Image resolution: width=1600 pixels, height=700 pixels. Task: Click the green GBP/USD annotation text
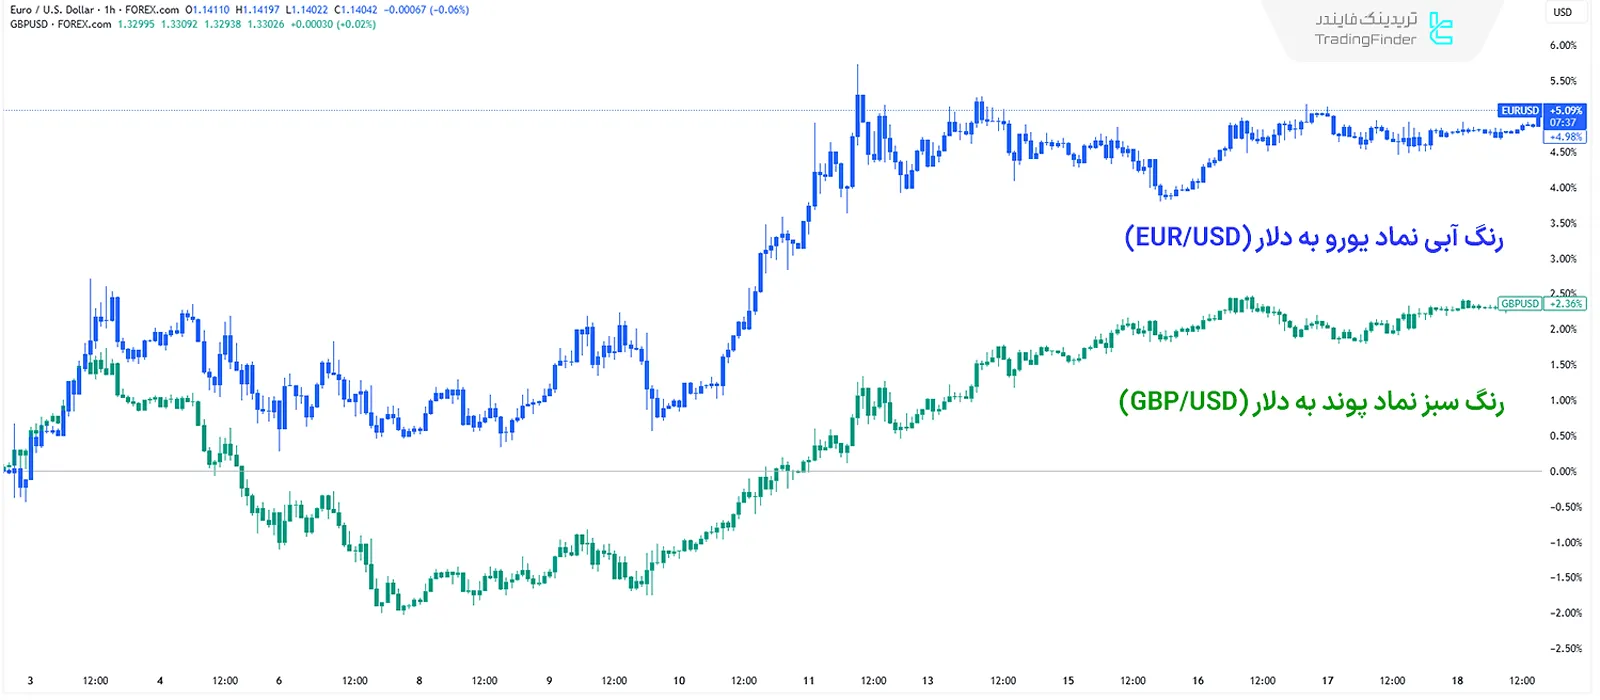pyautogui.click(x=1310, y=402)
